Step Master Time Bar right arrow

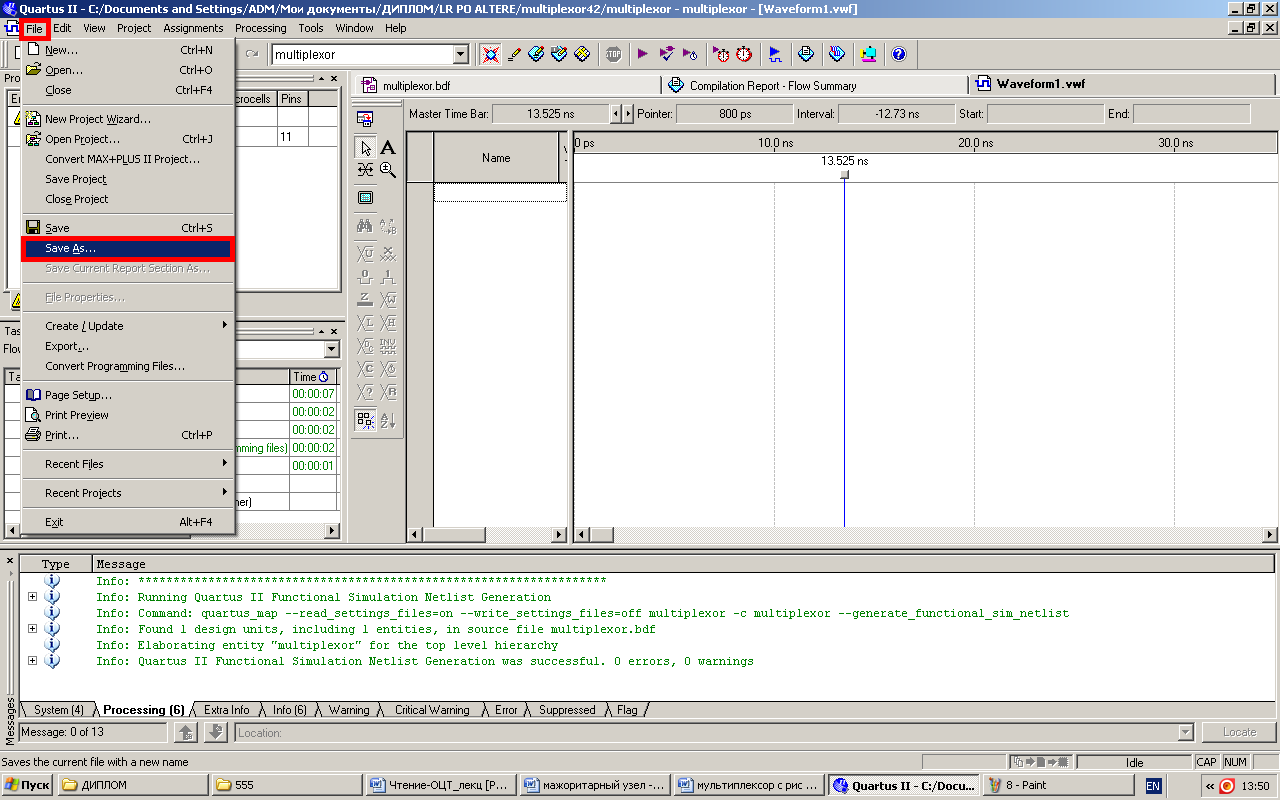click(x=628, y=114)
